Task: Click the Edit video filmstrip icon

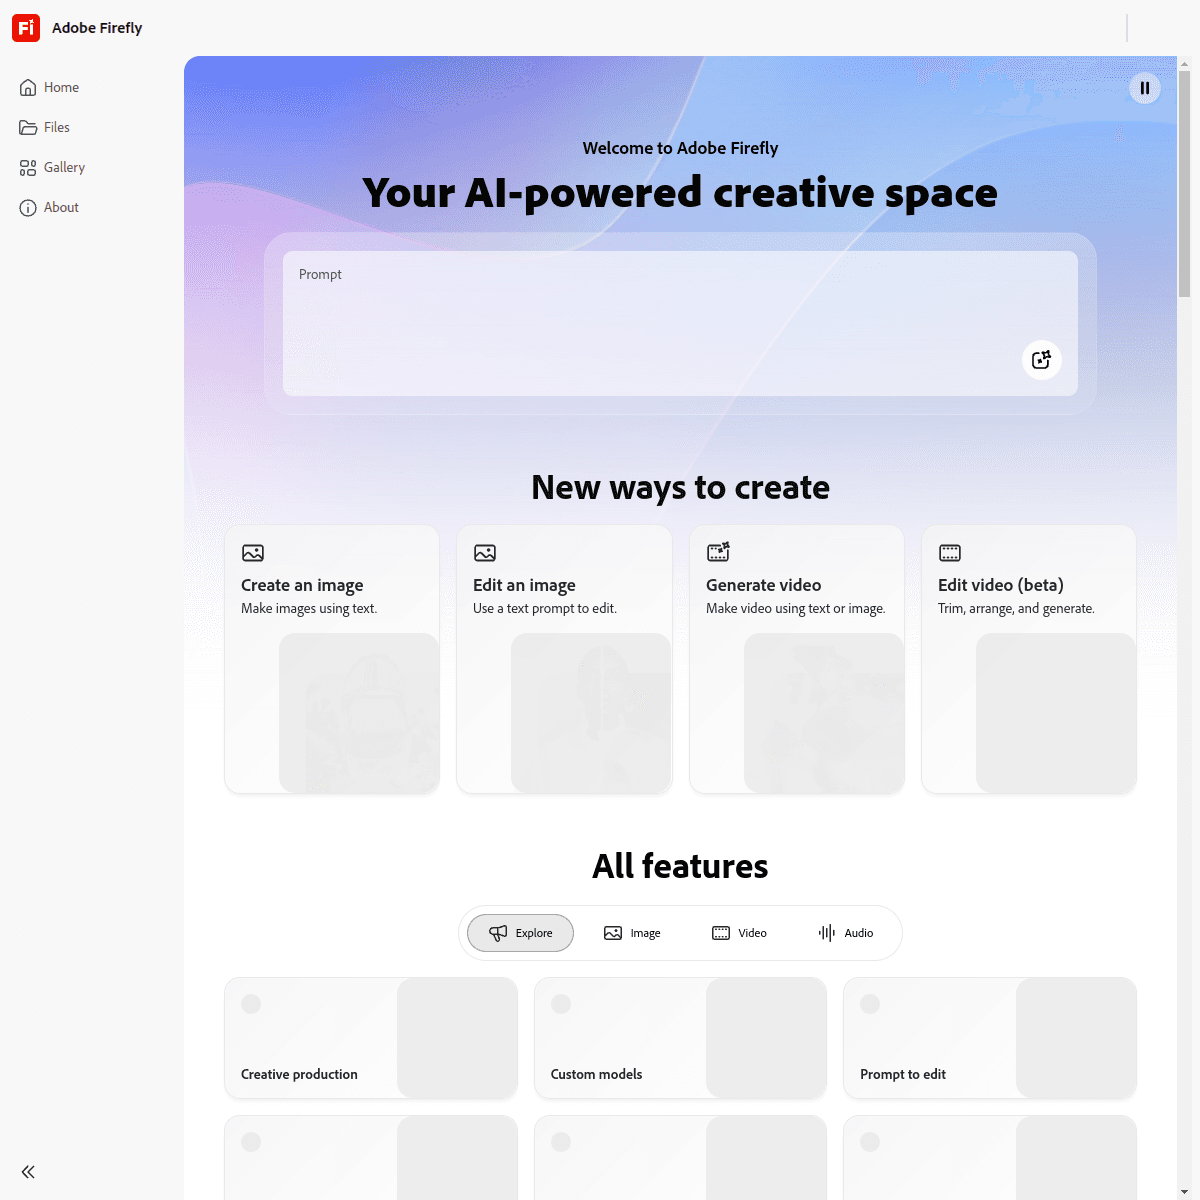Action: coord(950,553)
